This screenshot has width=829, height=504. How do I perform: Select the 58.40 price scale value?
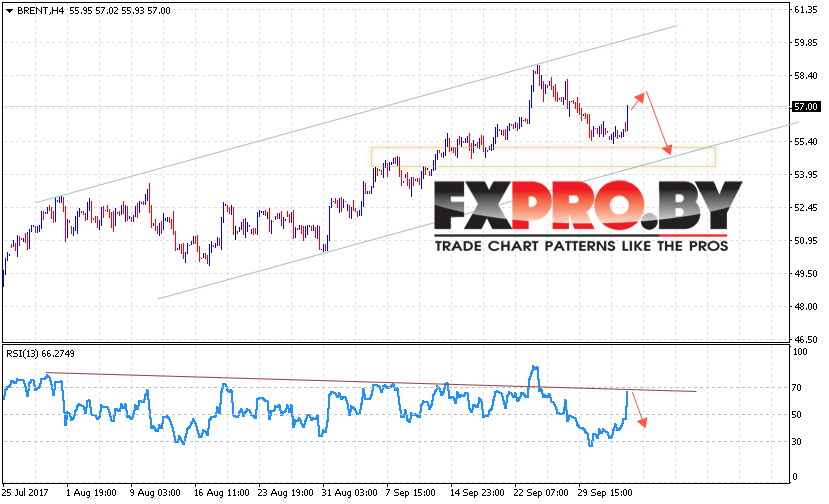pos(805,76)
